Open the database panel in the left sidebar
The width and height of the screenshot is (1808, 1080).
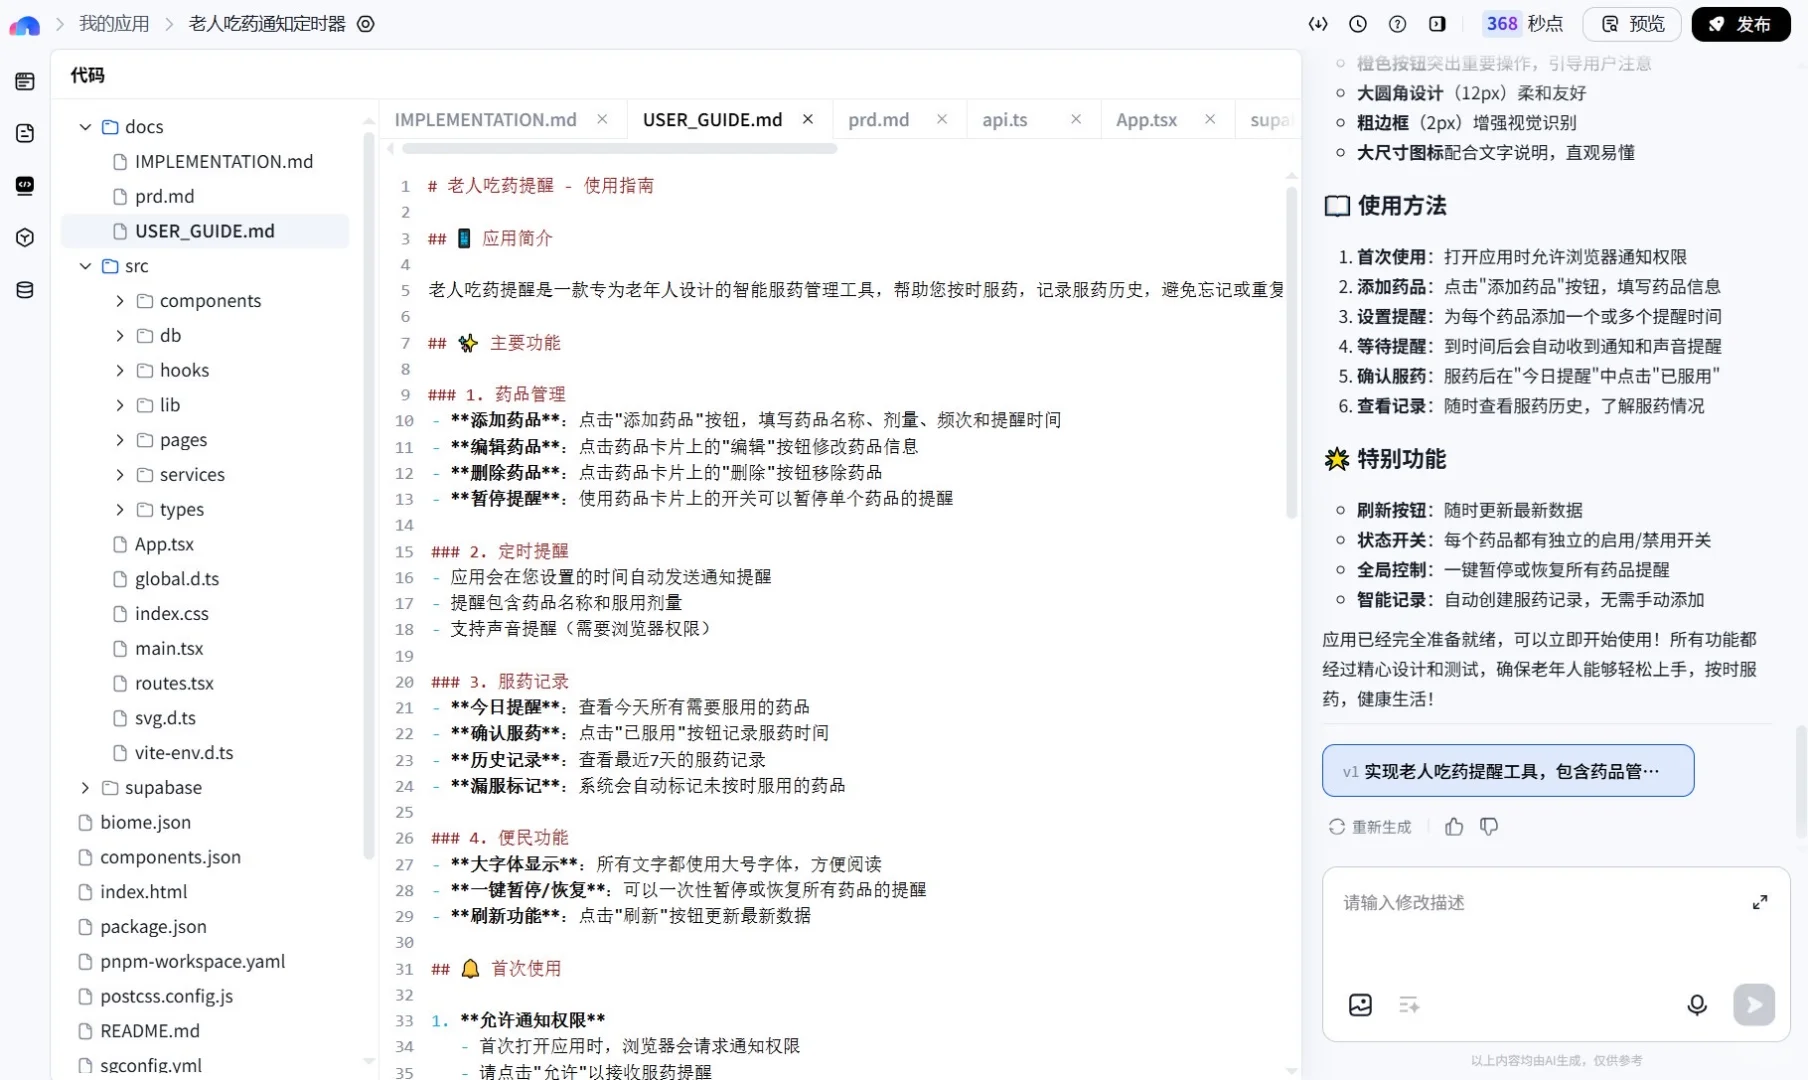point(24,290)
